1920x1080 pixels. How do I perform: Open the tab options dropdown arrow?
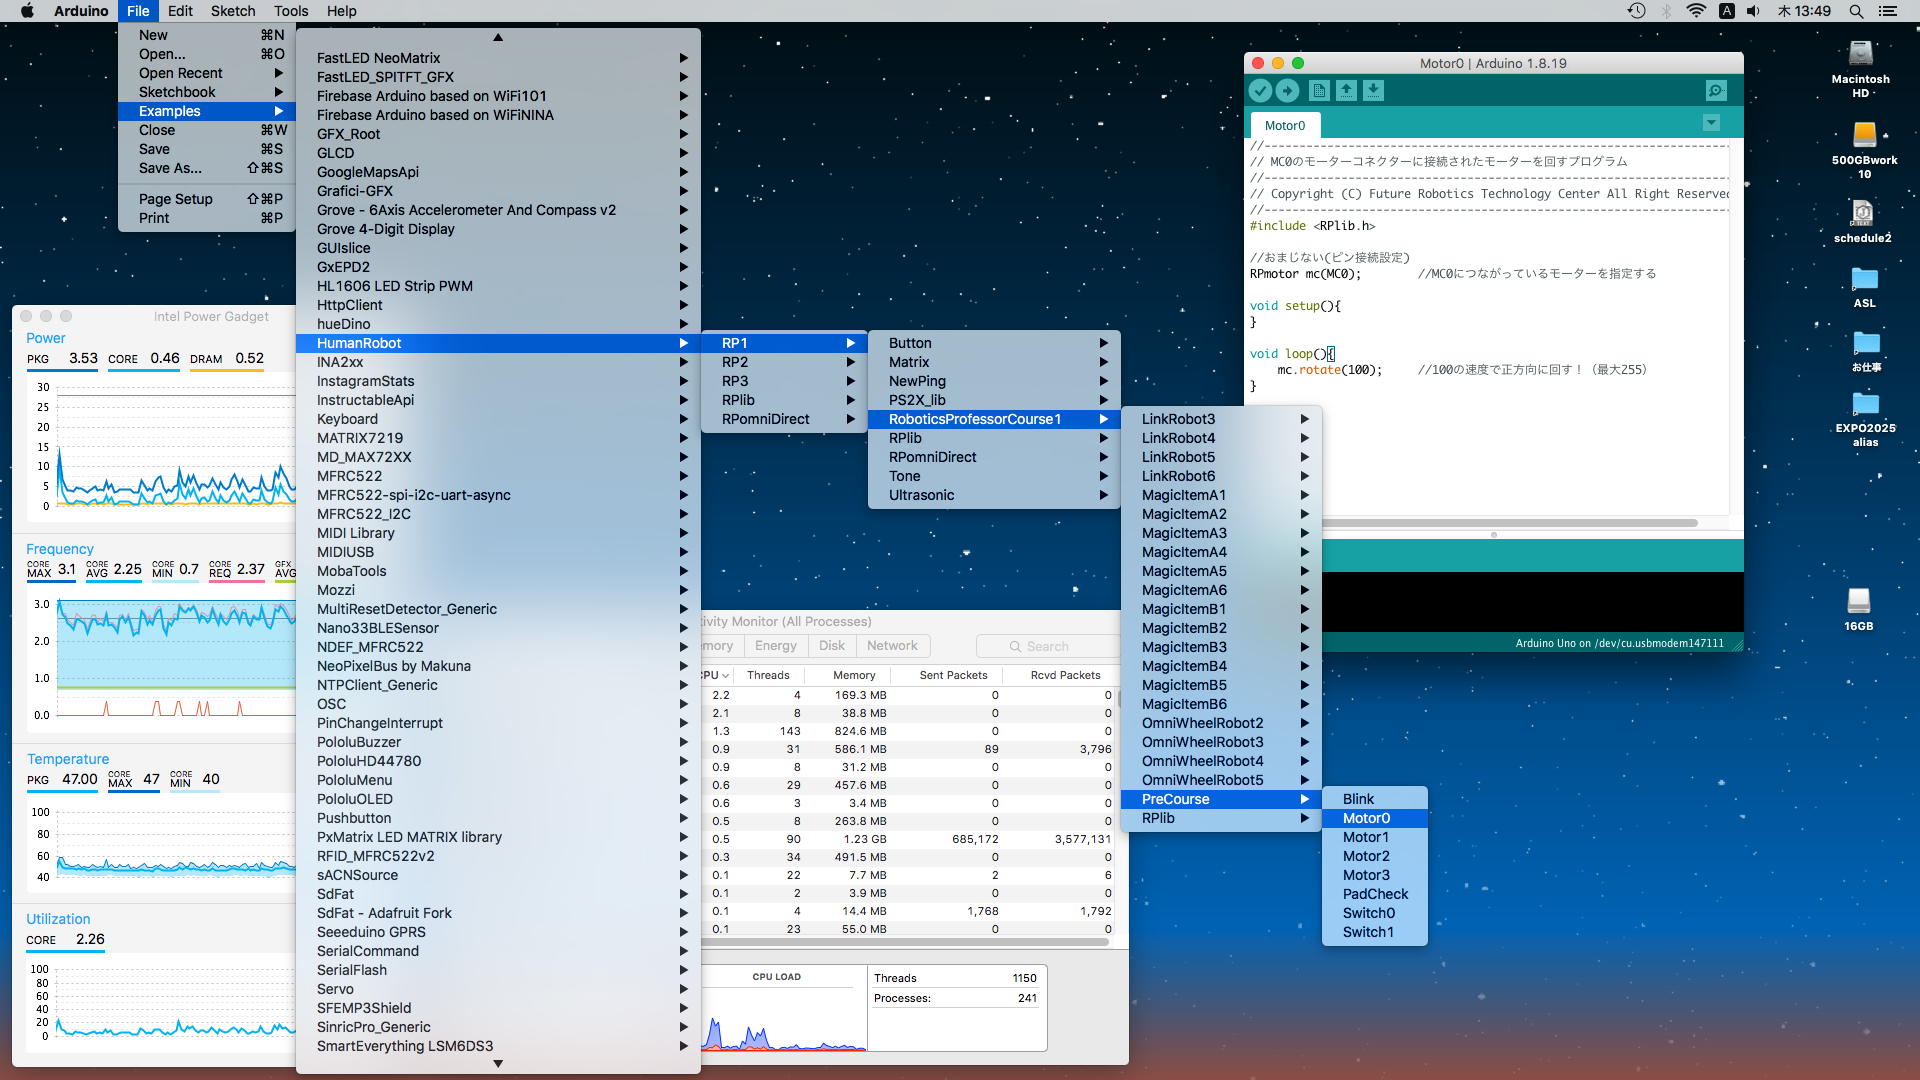(x=1711, y=123)
